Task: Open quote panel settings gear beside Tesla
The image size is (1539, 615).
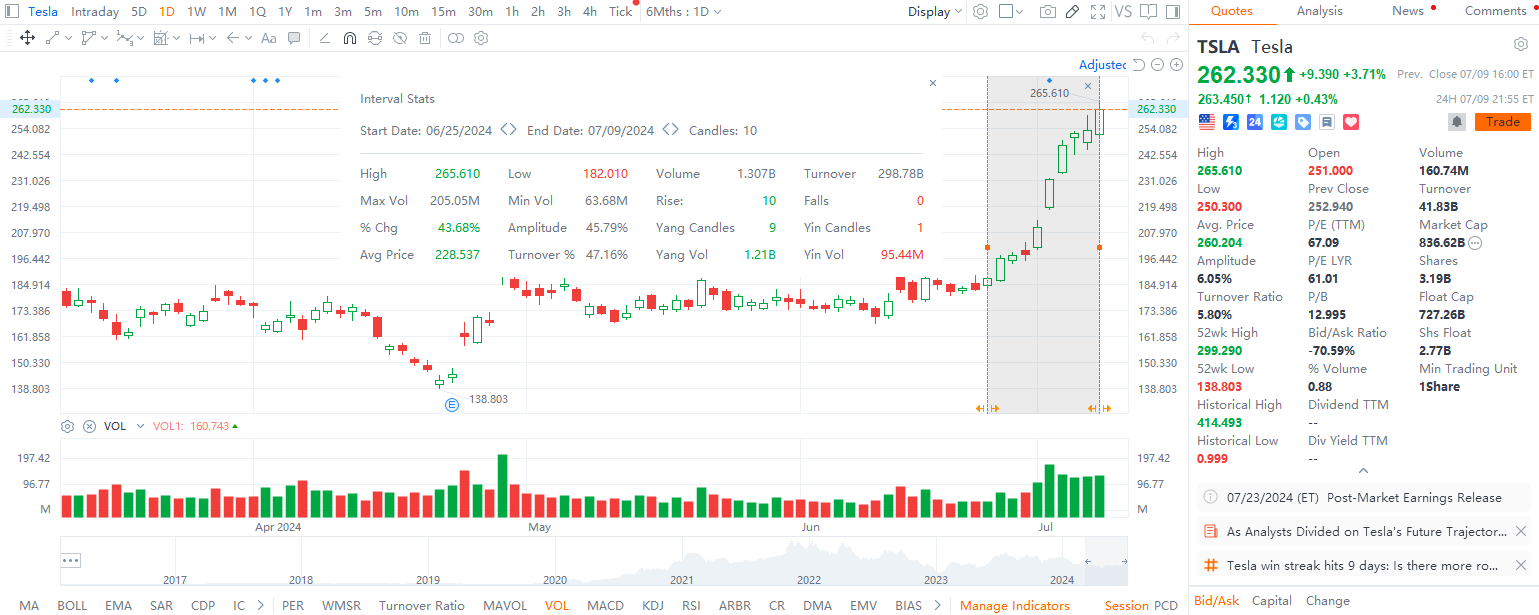Action: pyautogui.click(x=1521, y=45)
